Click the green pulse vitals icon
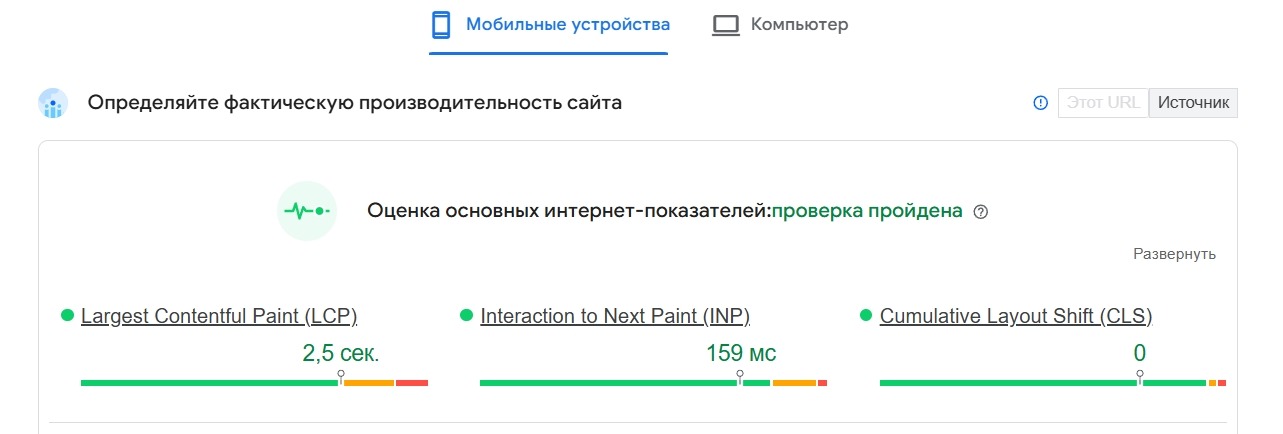This screenshot has height=434, width=1283. tap(307, 211)
